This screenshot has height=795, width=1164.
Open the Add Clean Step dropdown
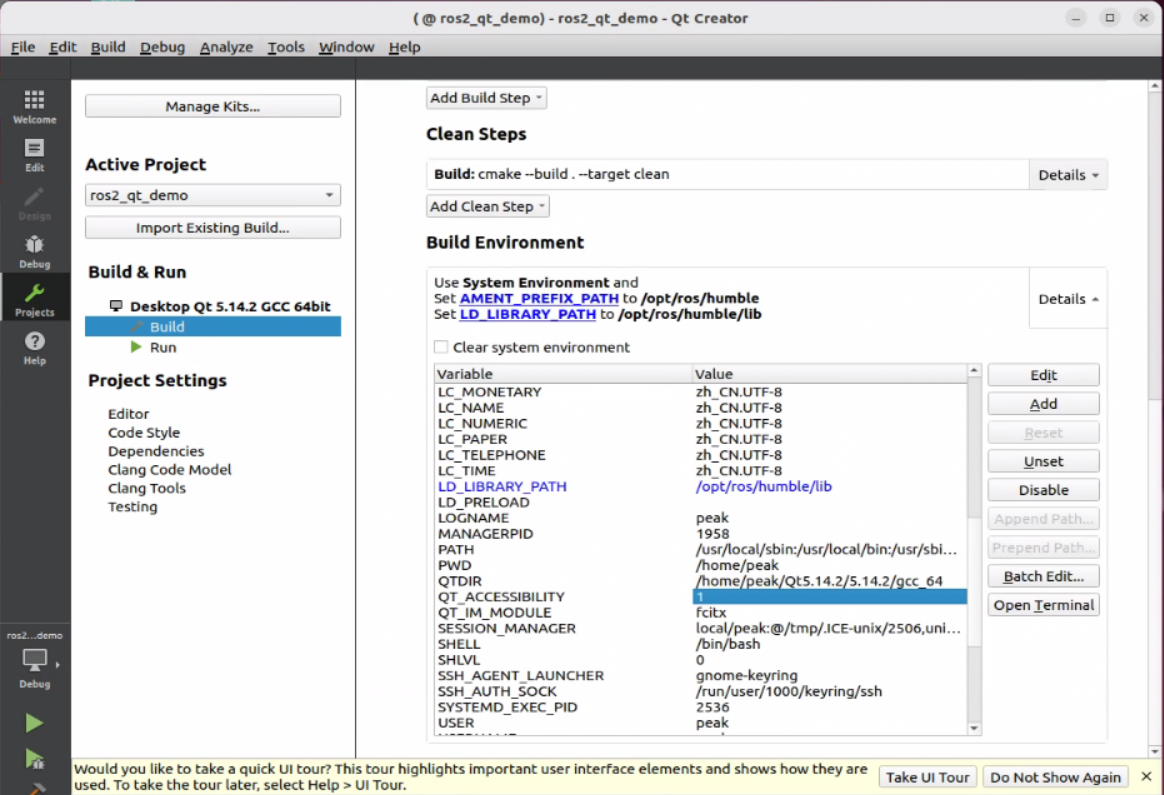488,206
